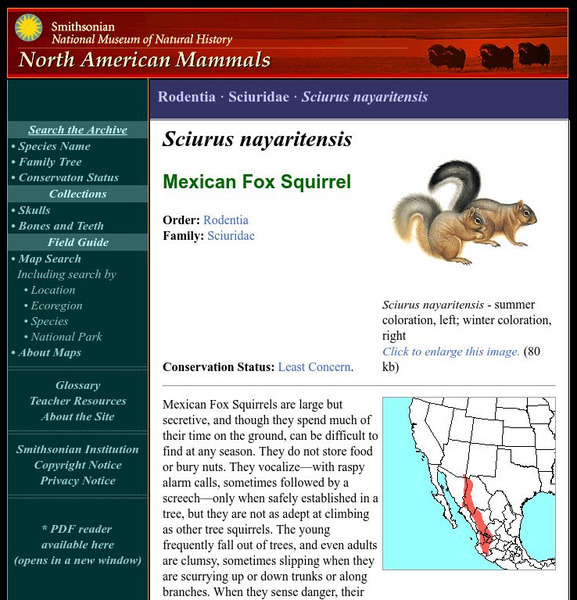Click the musk oxen banner image
Image resolution: width=577 pixels, height=600 pixels.
[x=489, y=57]
